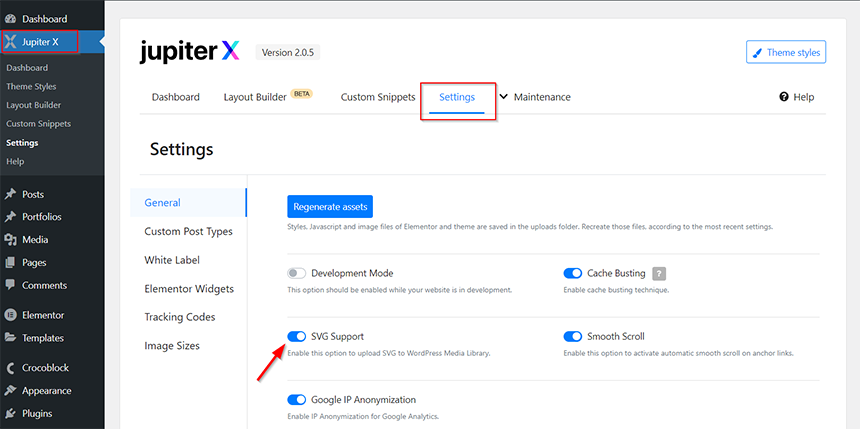Disable the SVG Support toggle
860x429 pixels.
click(x=297, y=336)
